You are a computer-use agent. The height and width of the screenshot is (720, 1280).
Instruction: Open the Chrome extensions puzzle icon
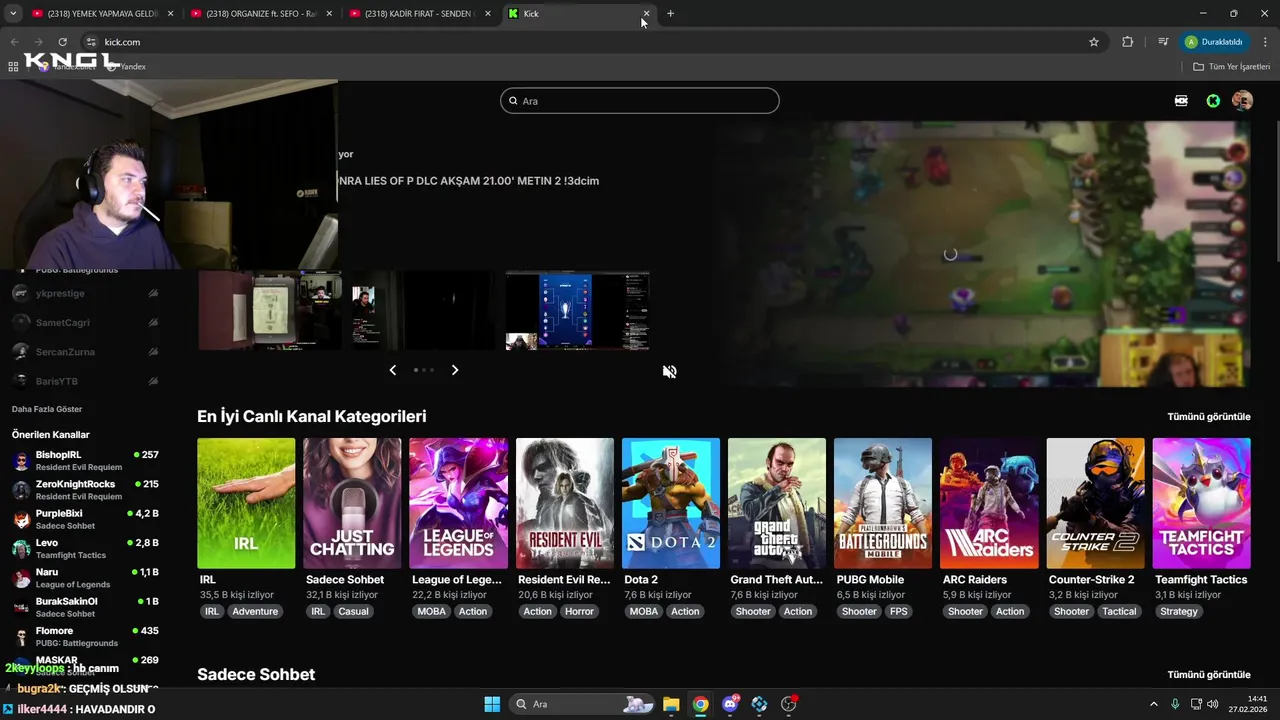1128,42
